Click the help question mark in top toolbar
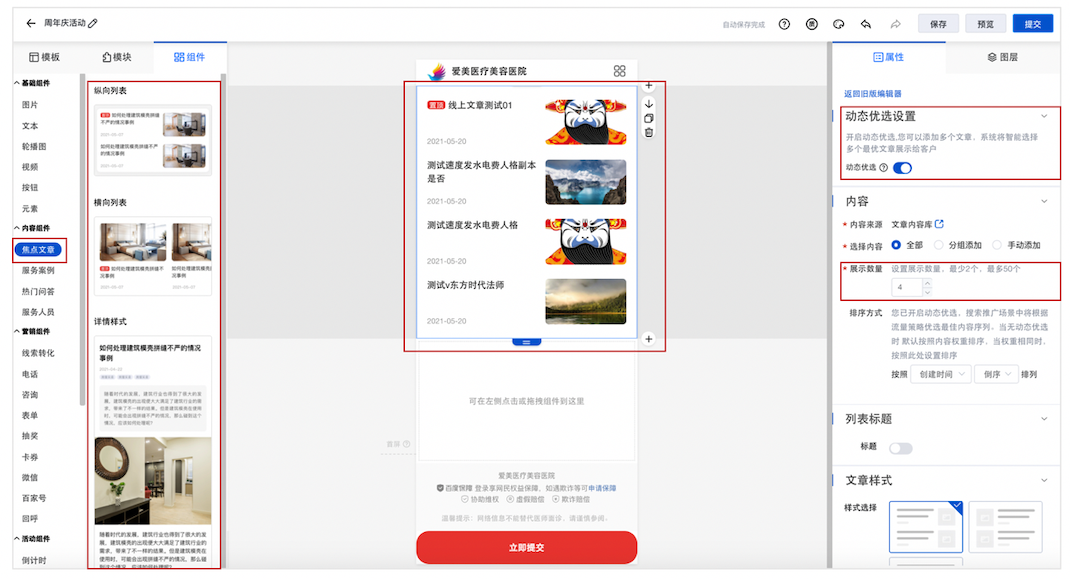Image resolution: width=1070 pixels, height=579 pixels. (x=784, y=24)
